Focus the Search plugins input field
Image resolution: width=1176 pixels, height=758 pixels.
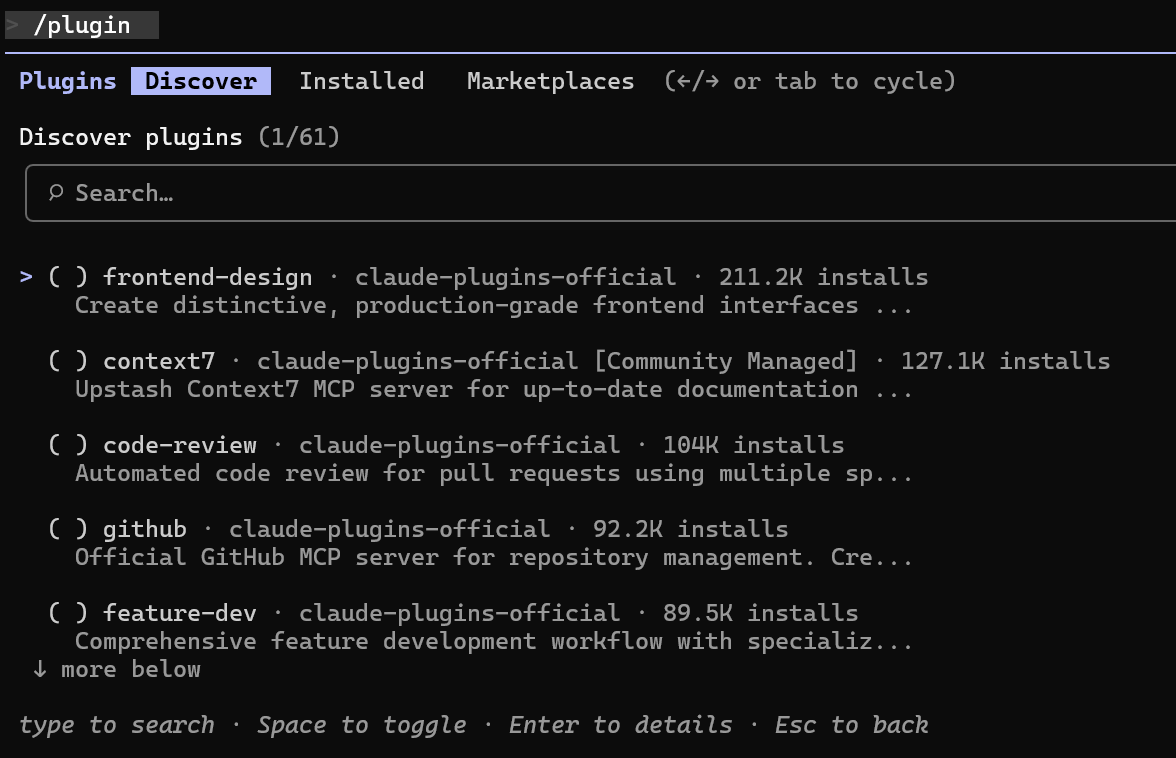click(x=600, y=193)
